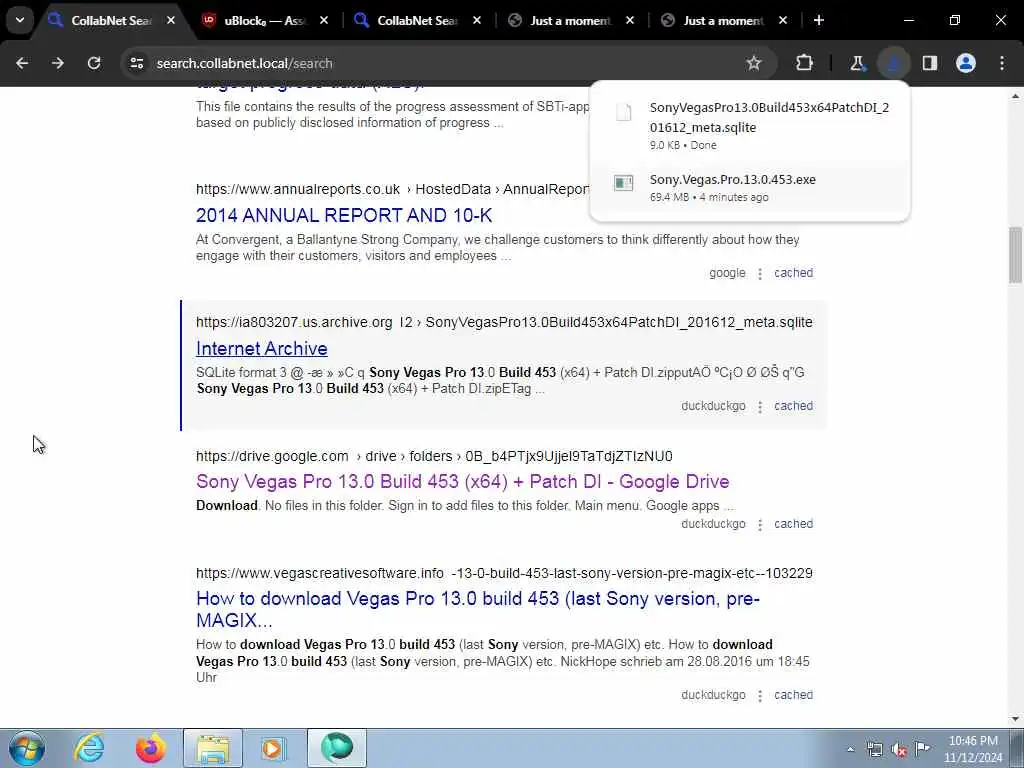Close the last Just a moment tab

pos(783,20)
